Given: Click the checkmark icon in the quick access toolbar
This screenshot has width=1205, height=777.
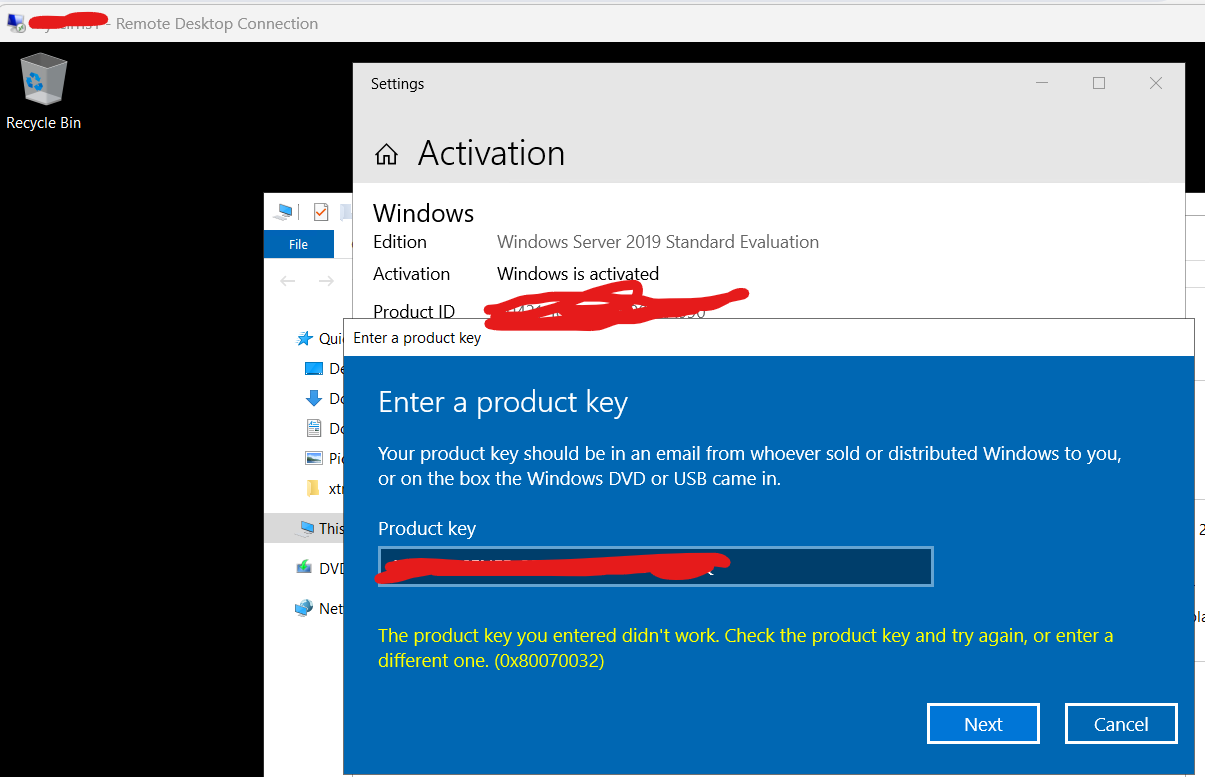Looking at the screenshot, I should (x=320, y=211).
